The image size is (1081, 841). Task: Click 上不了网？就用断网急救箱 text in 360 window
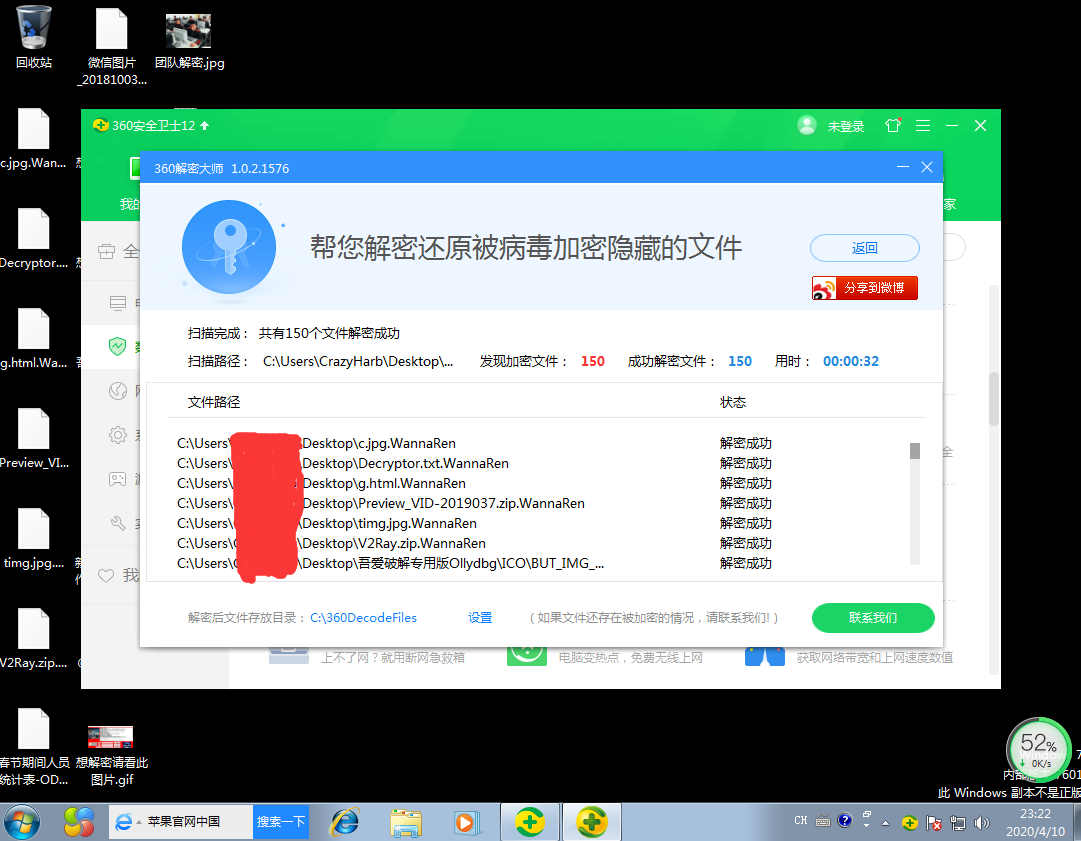[393, 658]
